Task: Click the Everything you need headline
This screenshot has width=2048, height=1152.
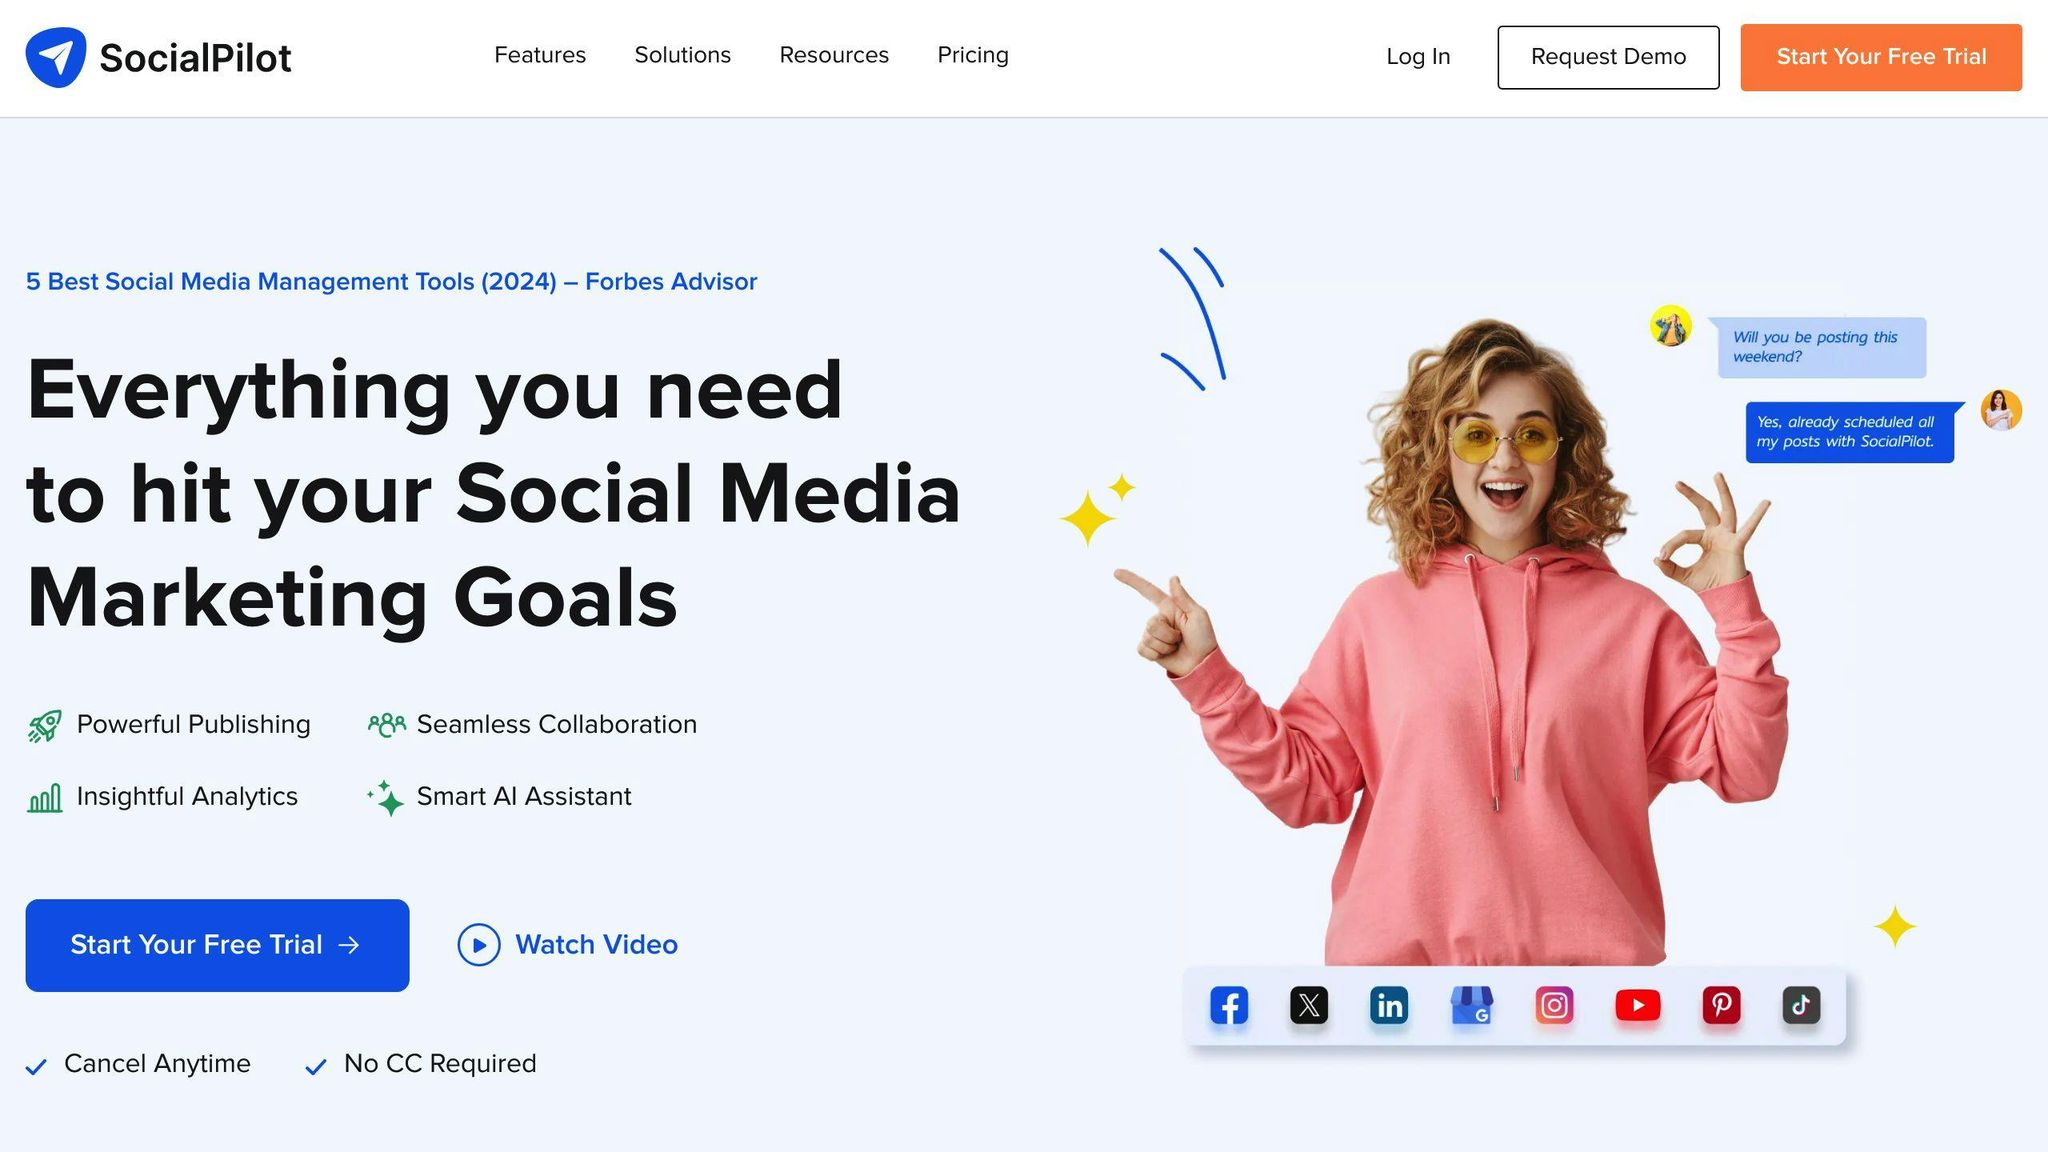Action: [x=493, y=494]
